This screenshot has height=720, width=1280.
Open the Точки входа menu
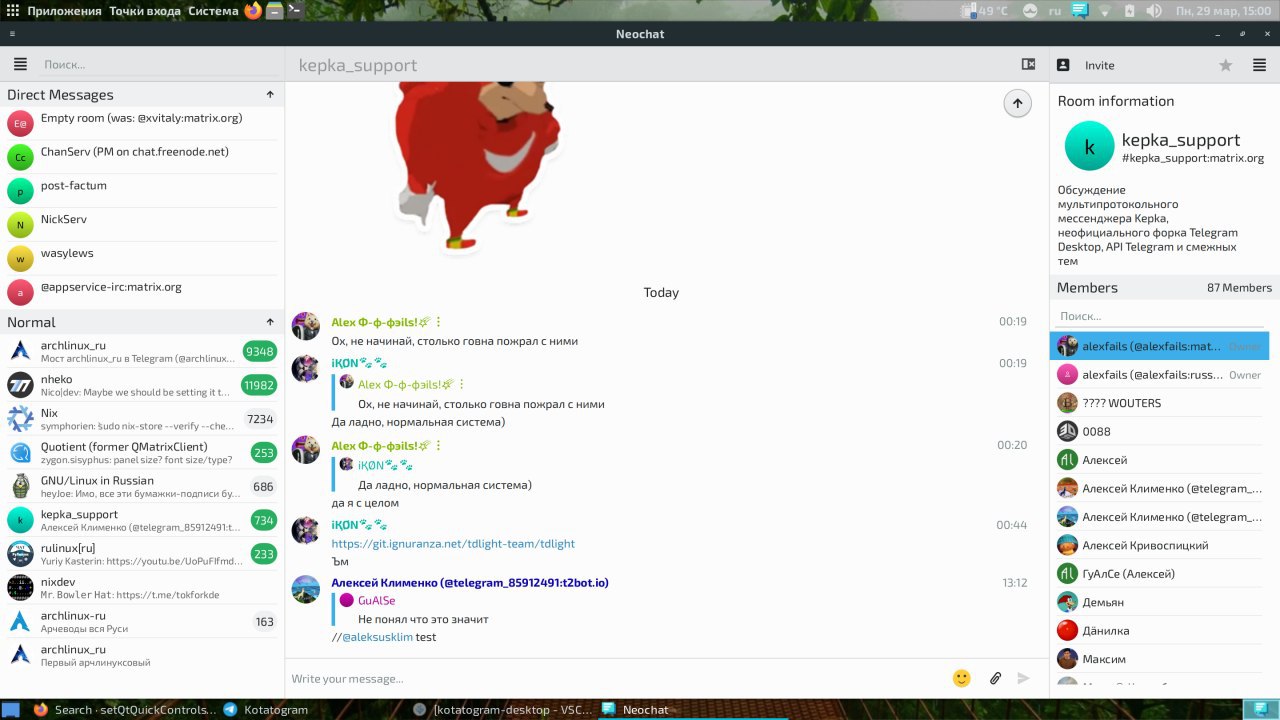[145, 11]
